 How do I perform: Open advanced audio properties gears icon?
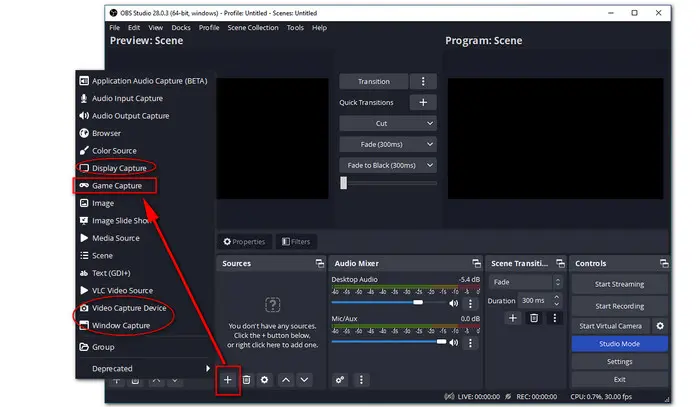340,380
